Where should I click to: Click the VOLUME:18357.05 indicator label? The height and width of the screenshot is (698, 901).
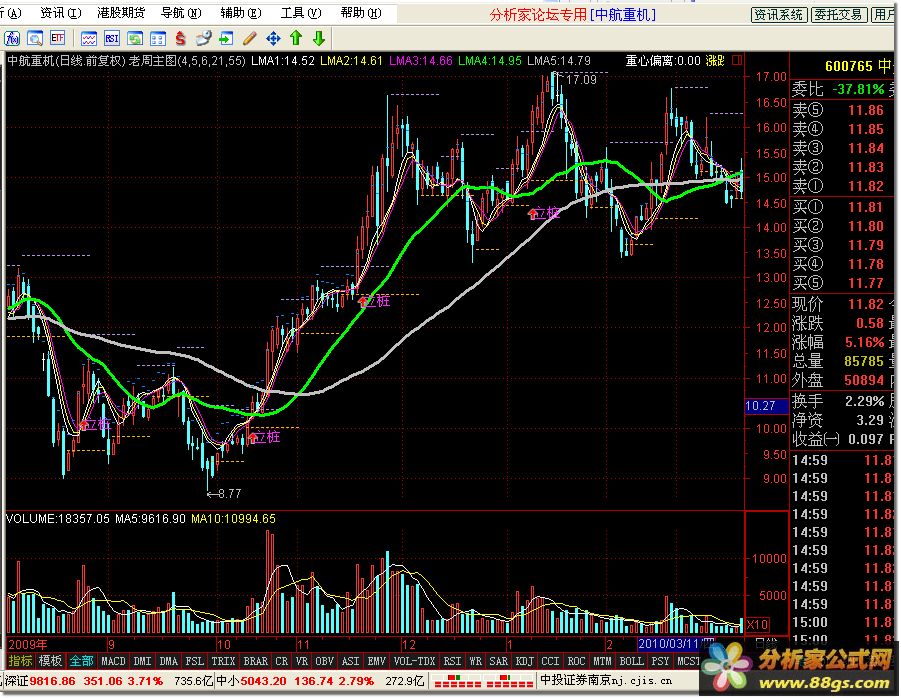point(57,519)
